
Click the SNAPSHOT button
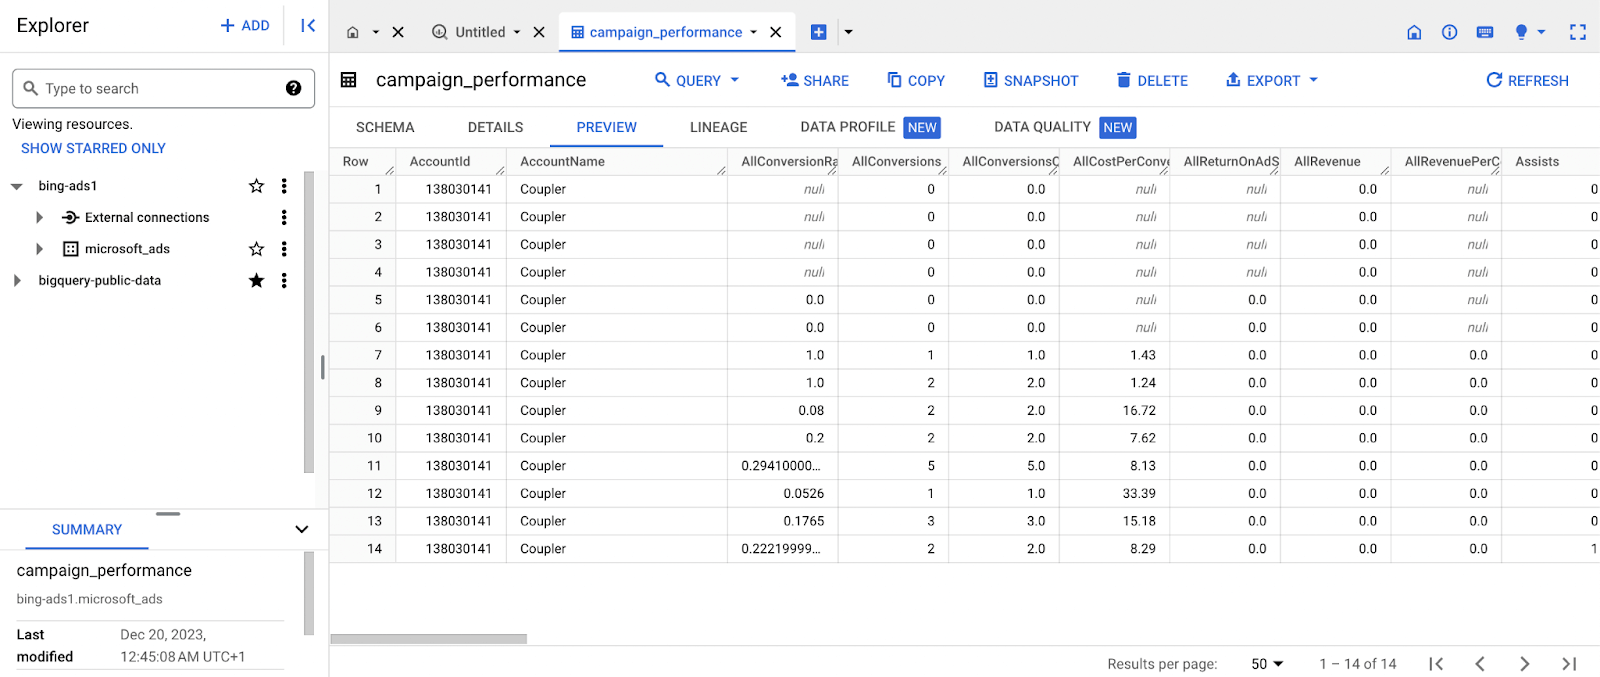pyautogui.click(x=1031, y=80)
